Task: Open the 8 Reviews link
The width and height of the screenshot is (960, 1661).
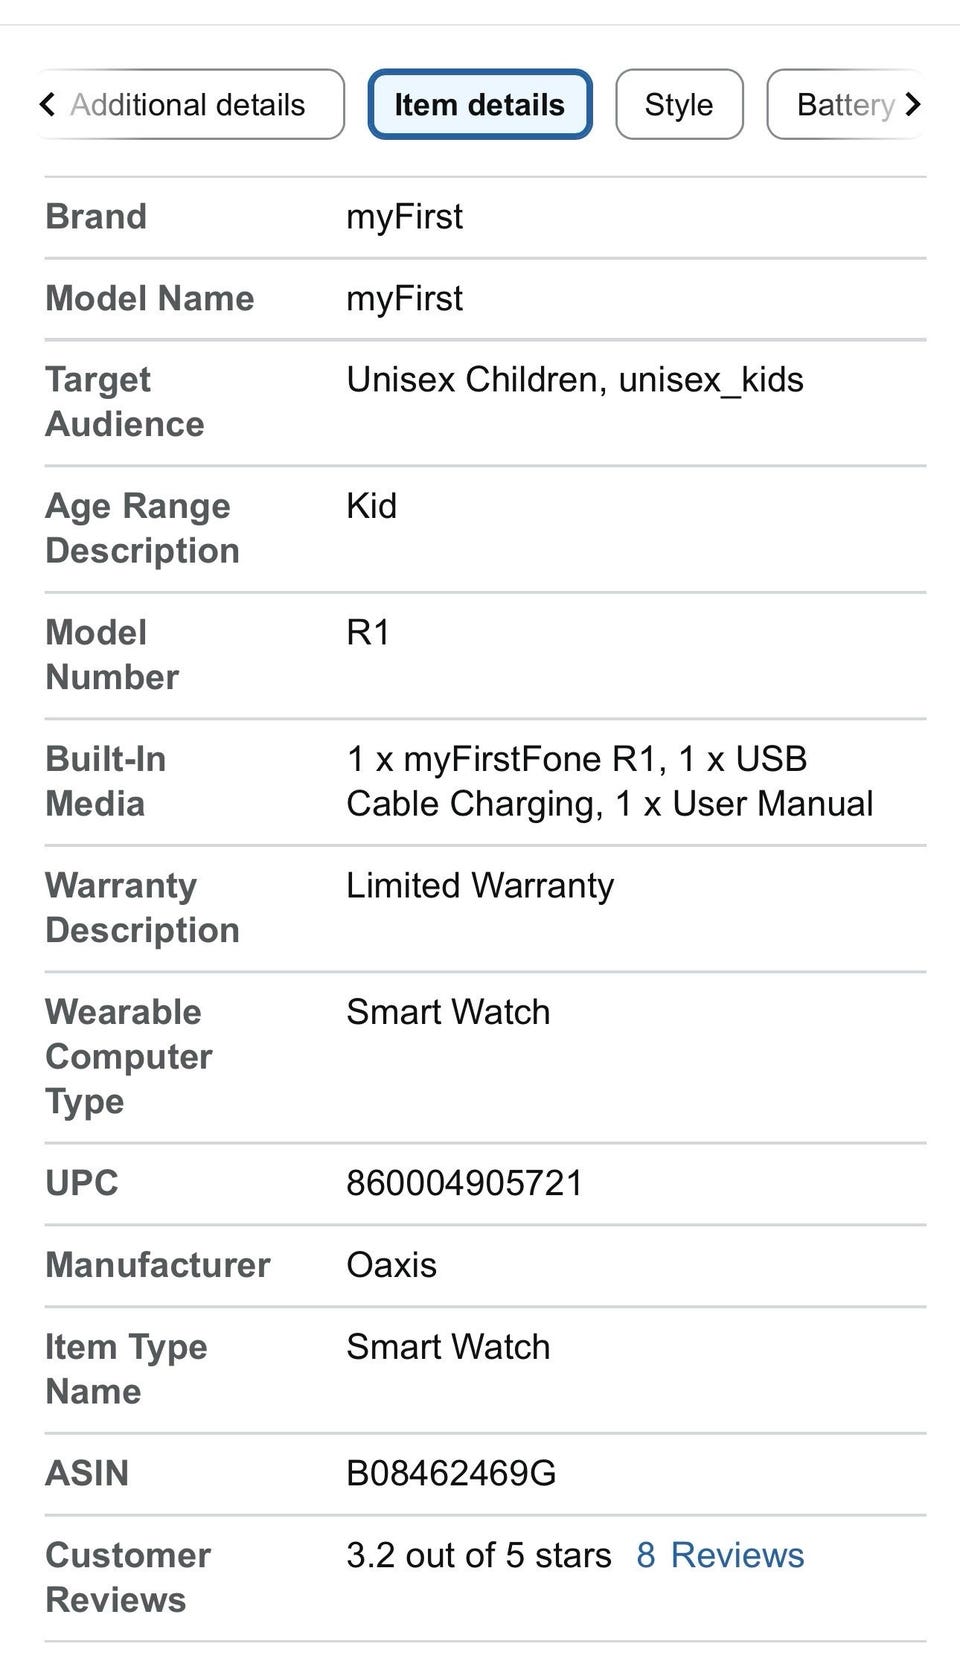Action: [x=720, y=1555]
